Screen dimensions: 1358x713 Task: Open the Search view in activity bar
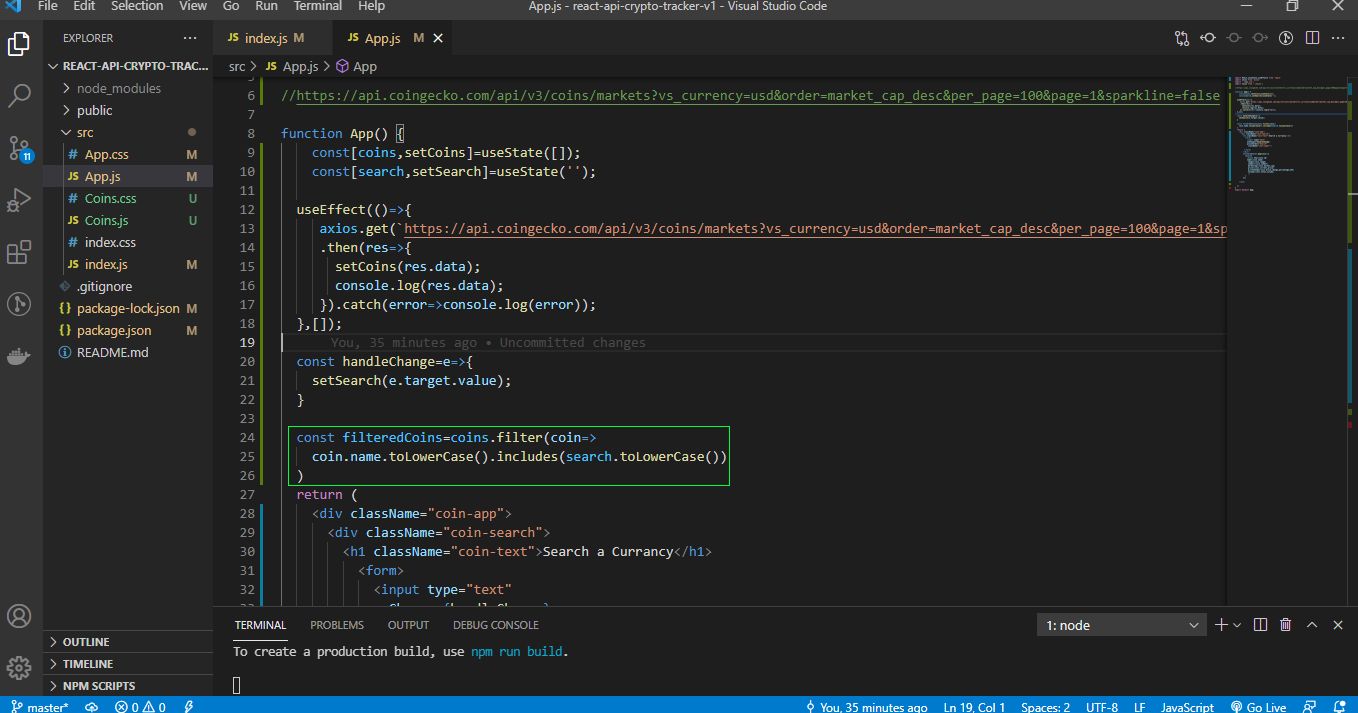tap(20, 96)
